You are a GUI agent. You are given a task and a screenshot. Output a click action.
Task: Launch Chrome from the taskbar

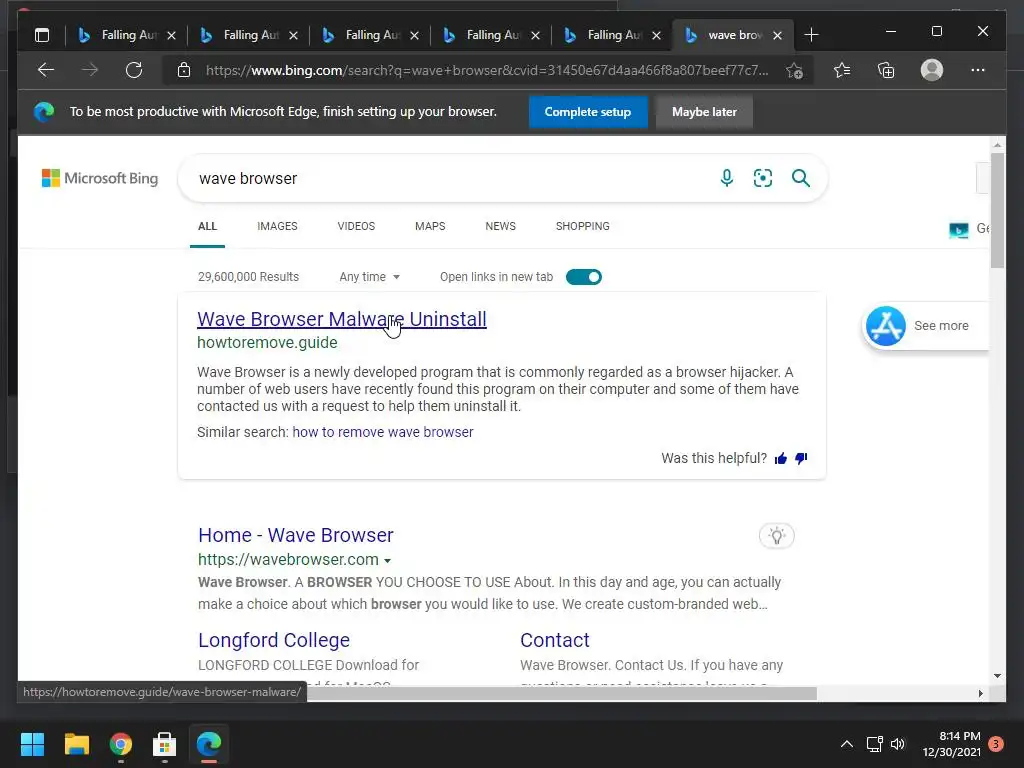pyautogui.click(x=121, y=744)
